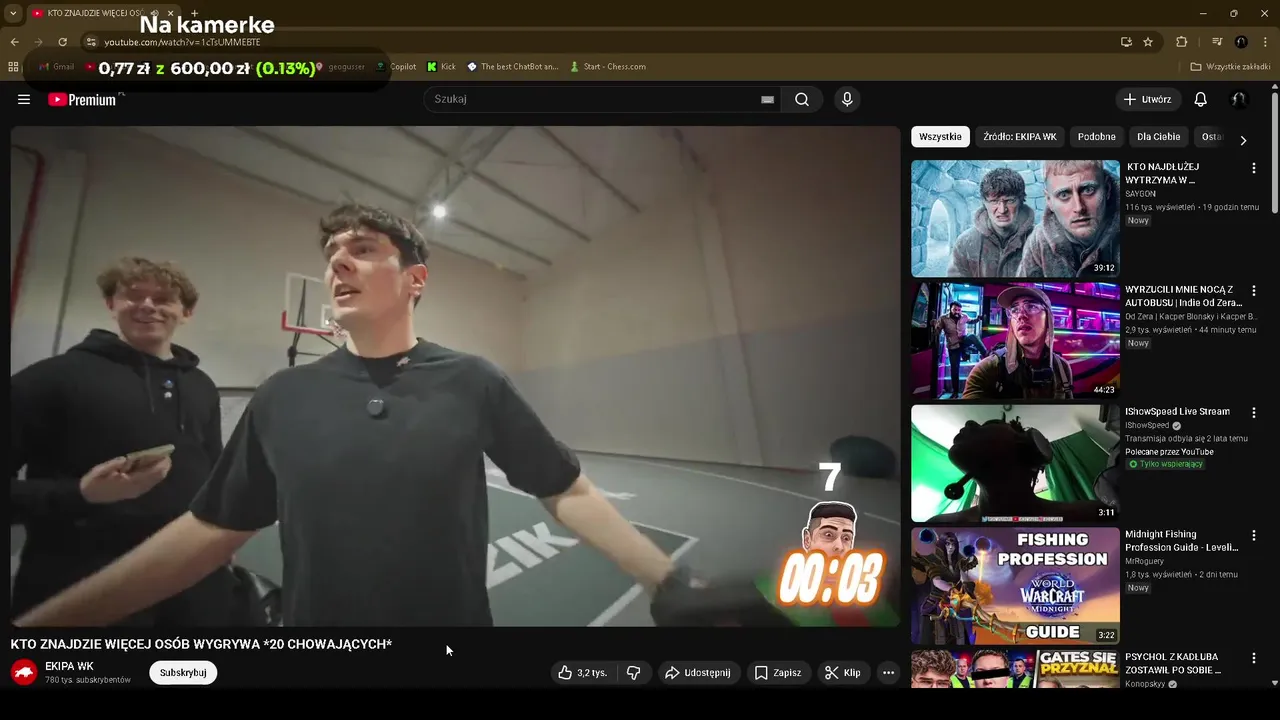Click the magnifier search button

pos(802,99)
